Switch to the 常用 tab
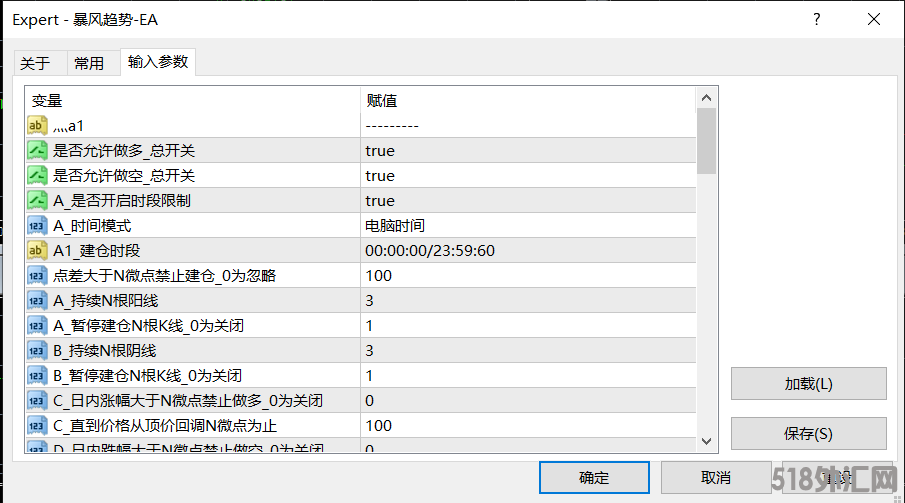Viewport: 905px width, 503px height. 89,63
